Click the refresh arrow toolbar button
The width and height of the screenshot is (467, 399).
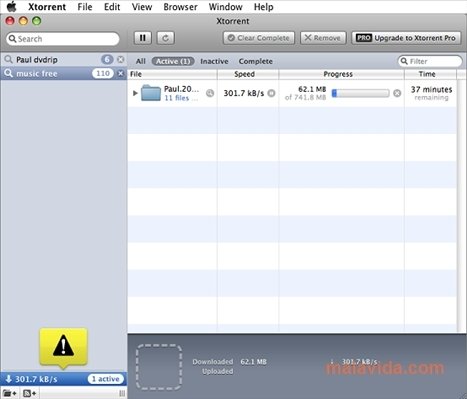[165, 38]
